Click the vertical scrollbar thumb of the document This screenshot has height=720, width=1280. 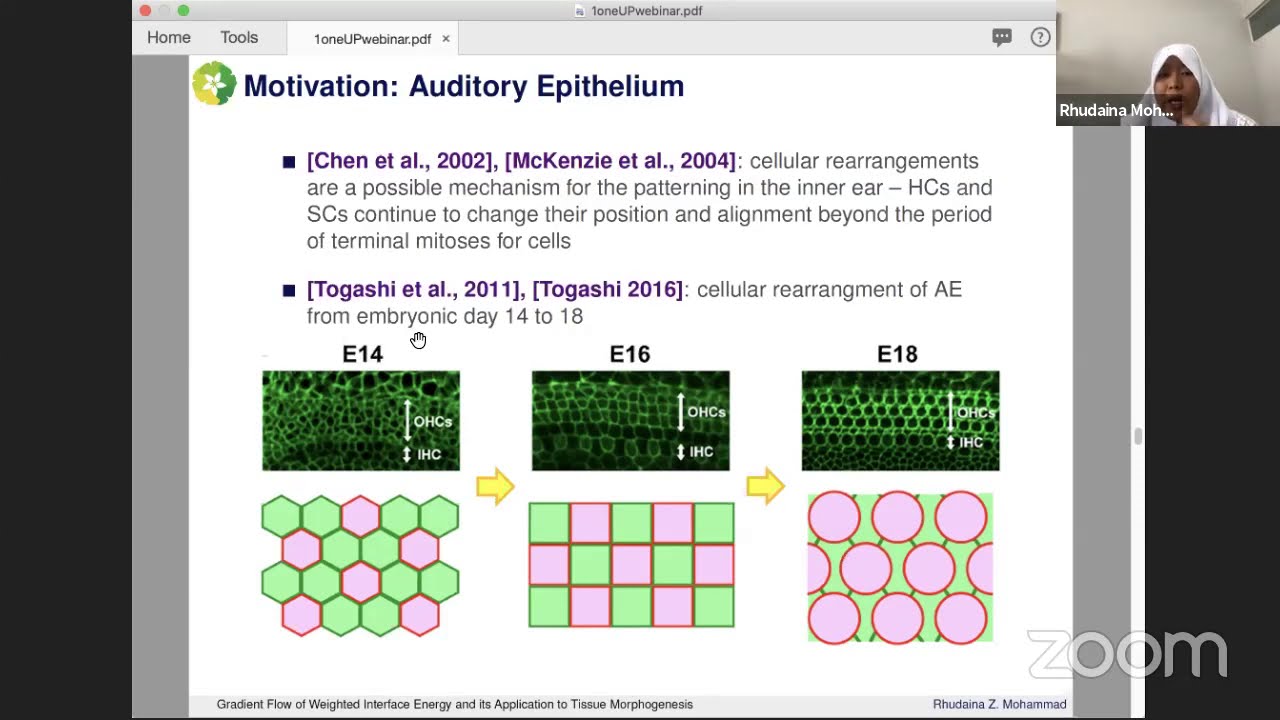coord(1137,436)
